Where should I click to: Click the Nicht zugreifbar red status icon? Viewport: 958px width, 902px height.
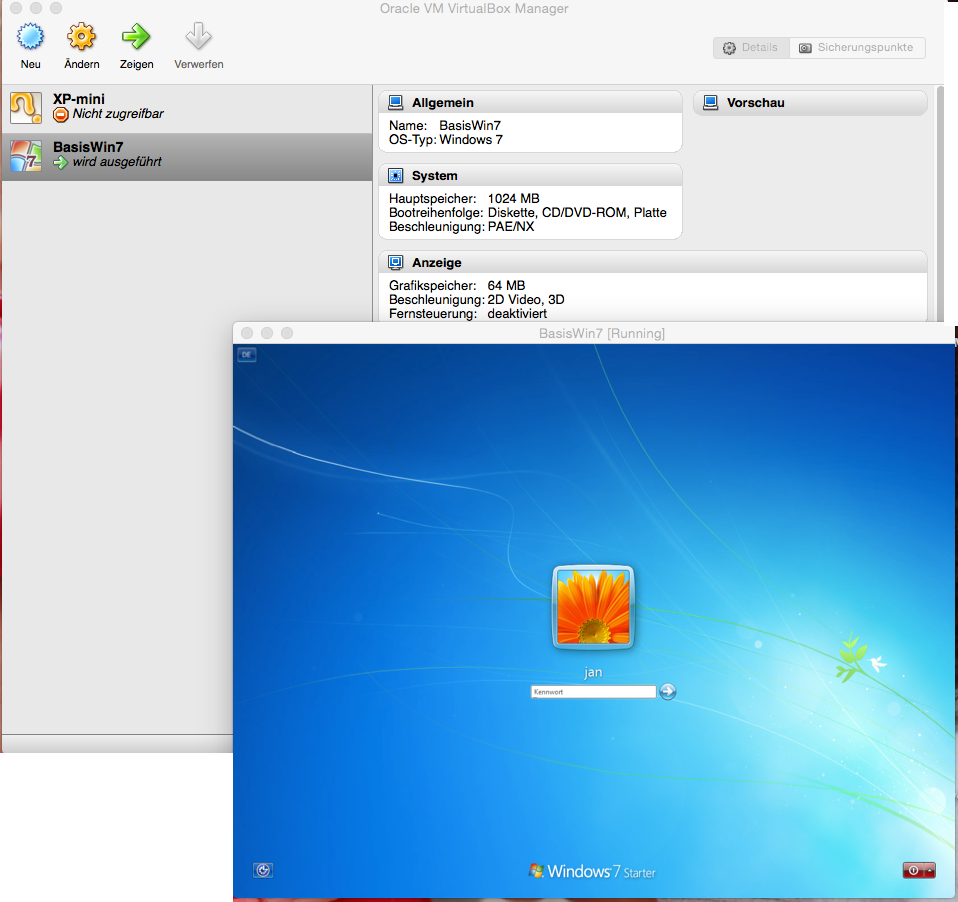click(x=60, y=114)
